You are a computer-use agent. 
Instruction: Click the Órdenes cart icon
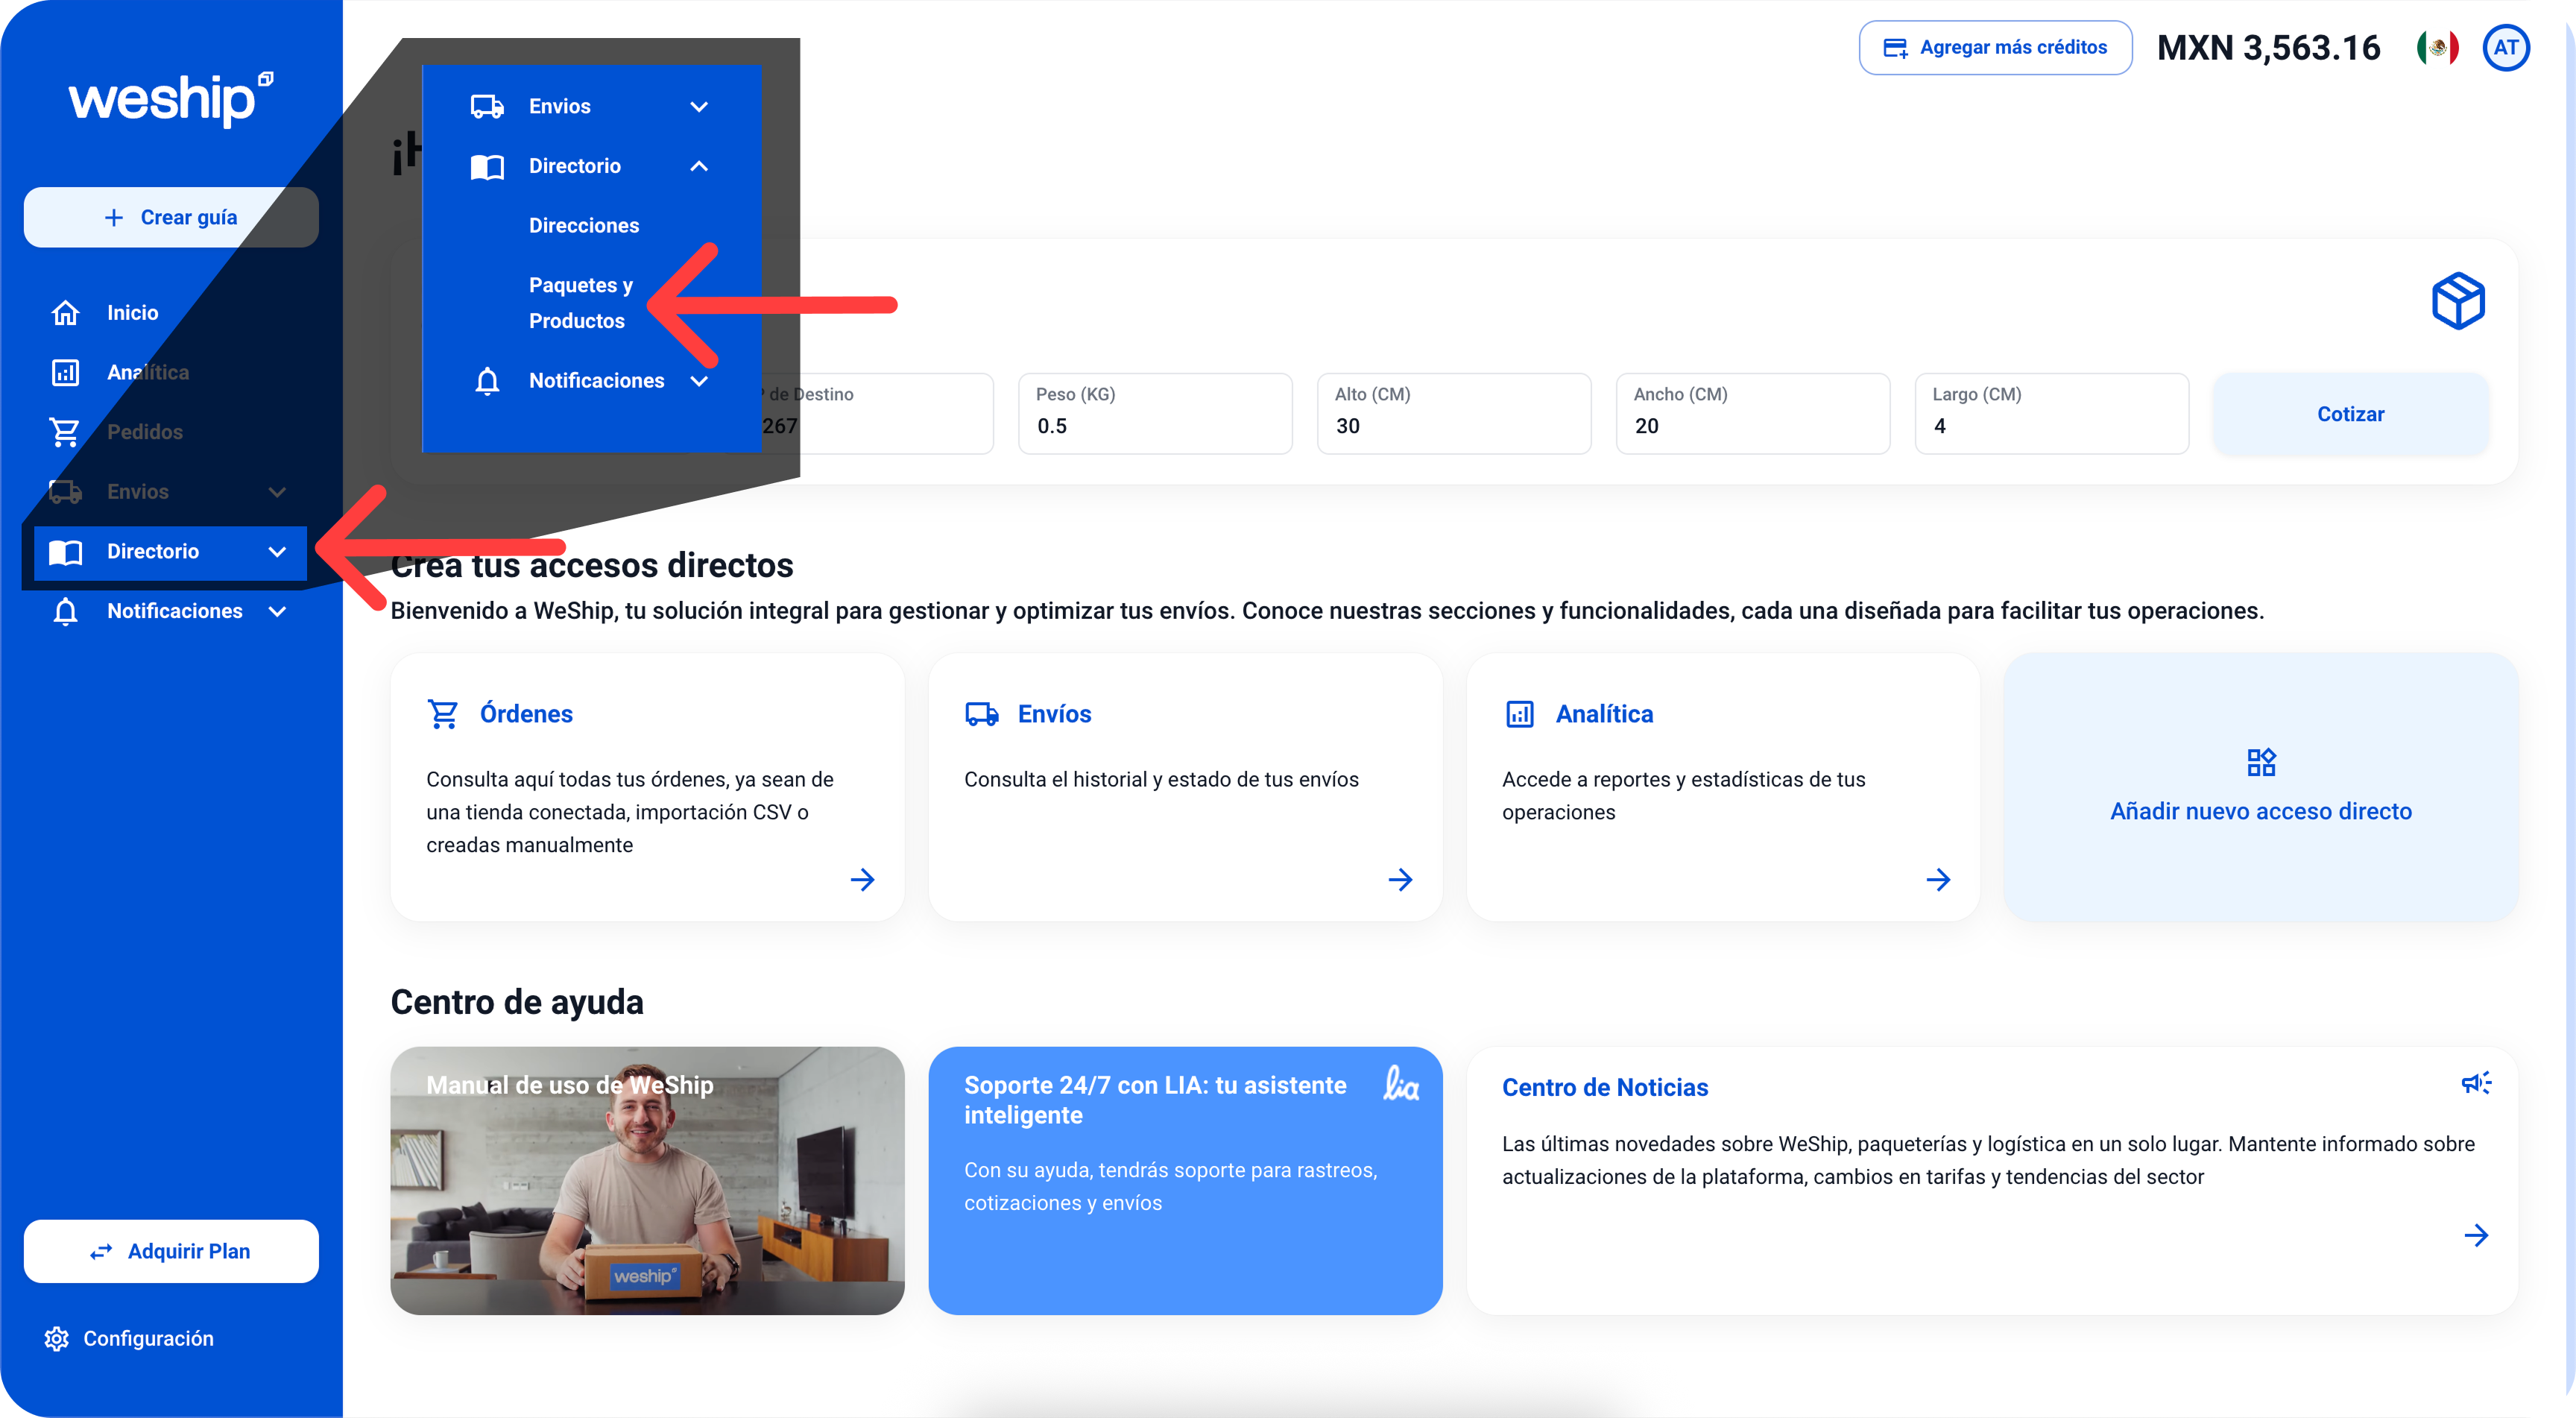pyautogui.click(x=443, y=714)
